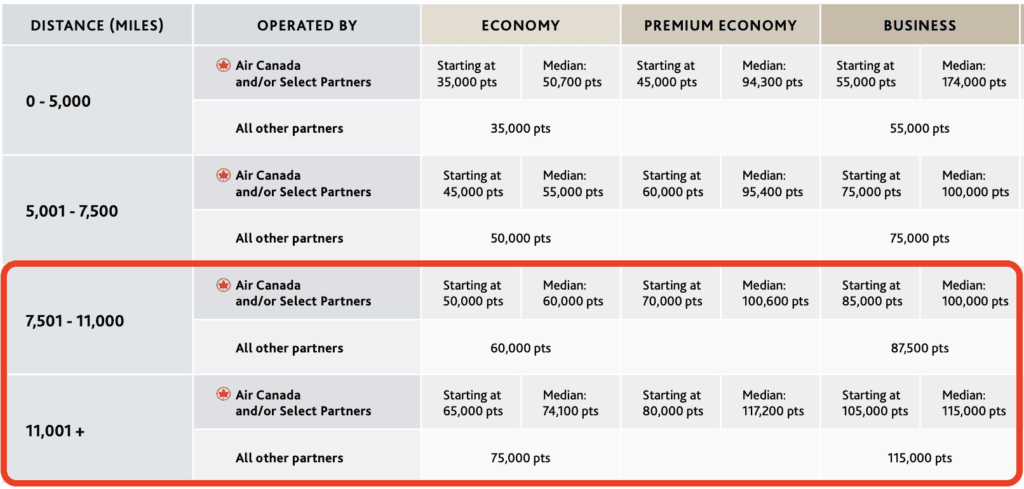Click the Air Canada logo in 5,001 - 7,500 row
The height and width of the screenshot is (489, 1024).
[x=223, y=176]
